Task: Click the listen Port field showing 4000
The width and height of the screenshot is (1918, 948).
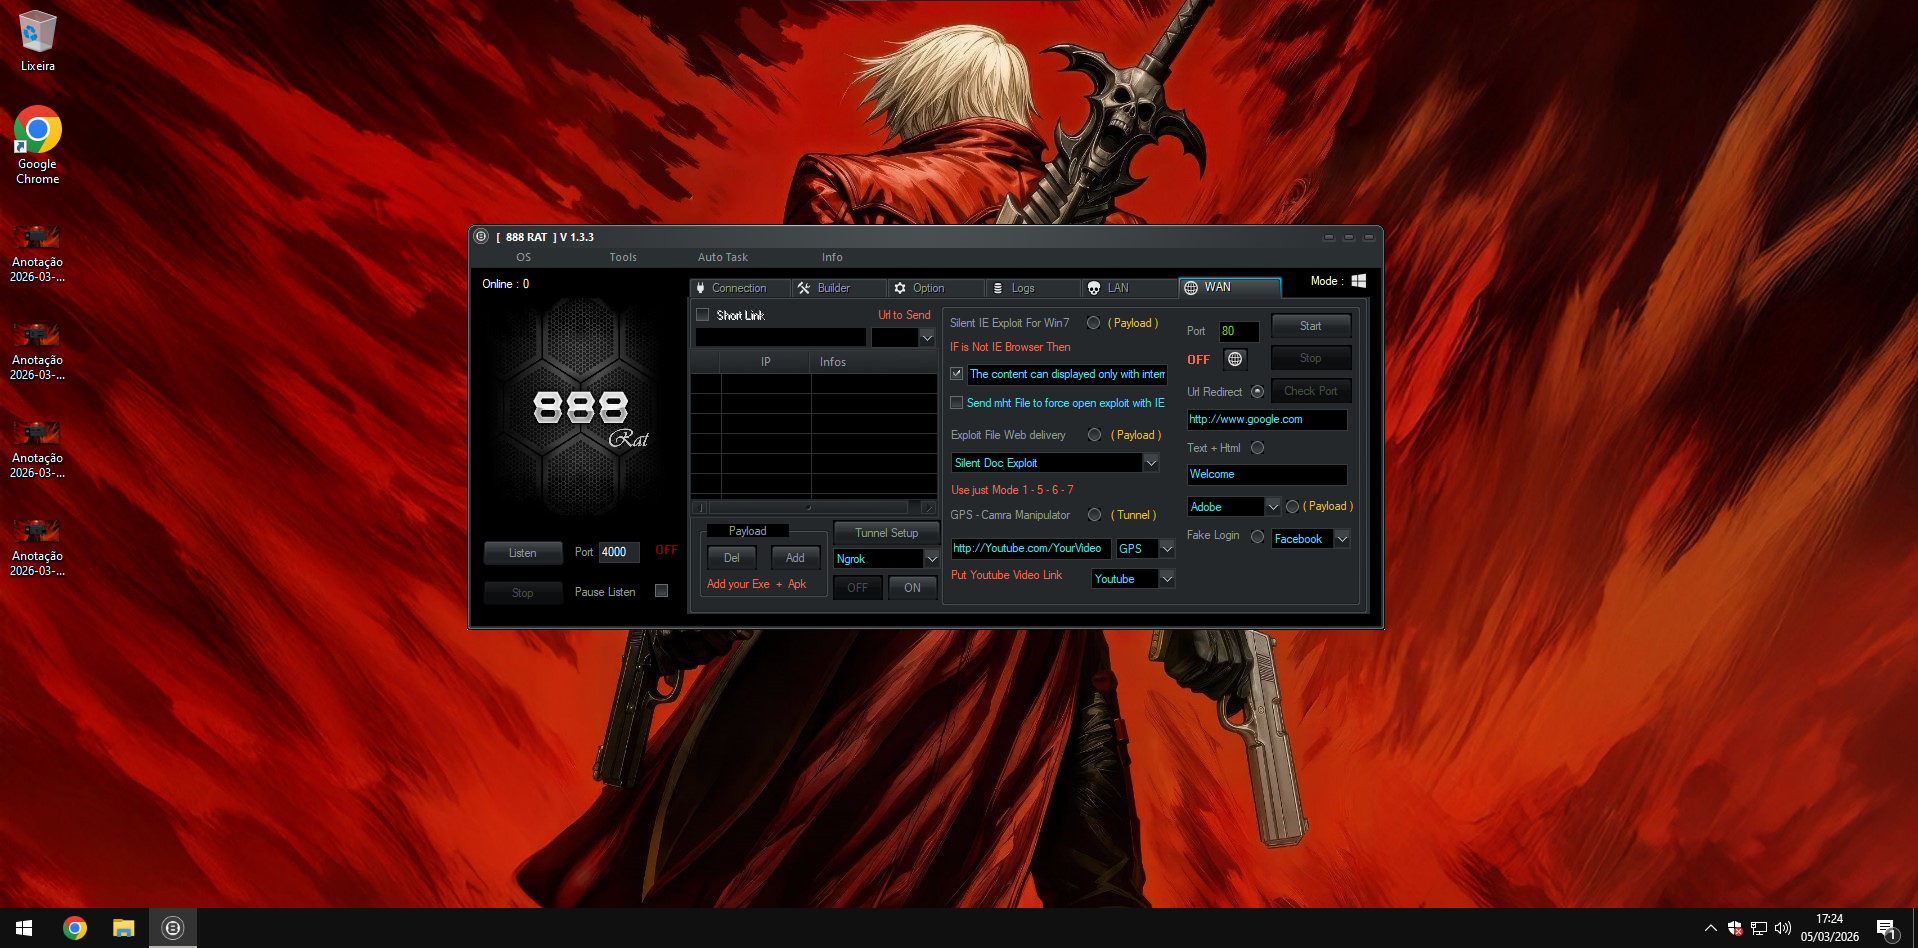Action: click(619, 552)
